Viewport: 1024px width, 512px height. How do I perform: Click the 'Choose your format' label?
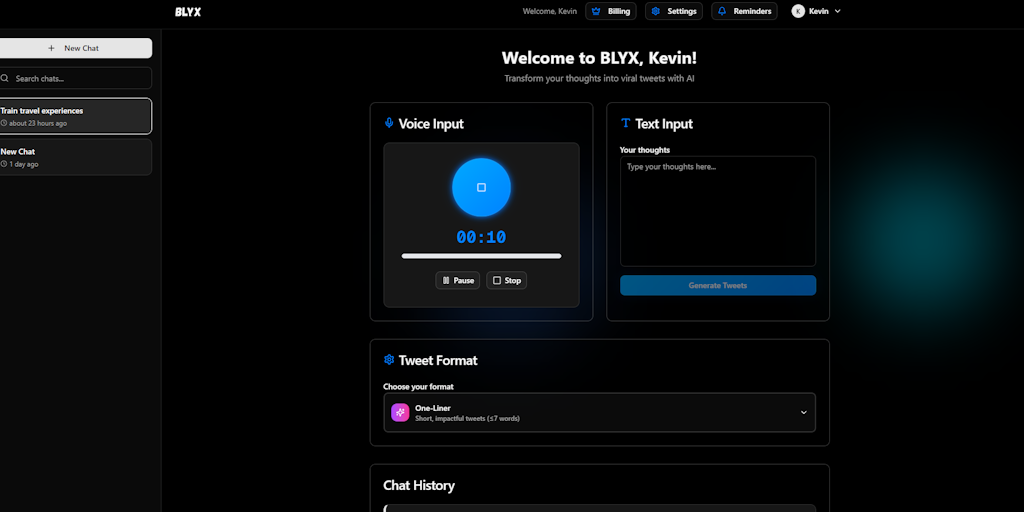pyautogui.click(x=418, y=387)
